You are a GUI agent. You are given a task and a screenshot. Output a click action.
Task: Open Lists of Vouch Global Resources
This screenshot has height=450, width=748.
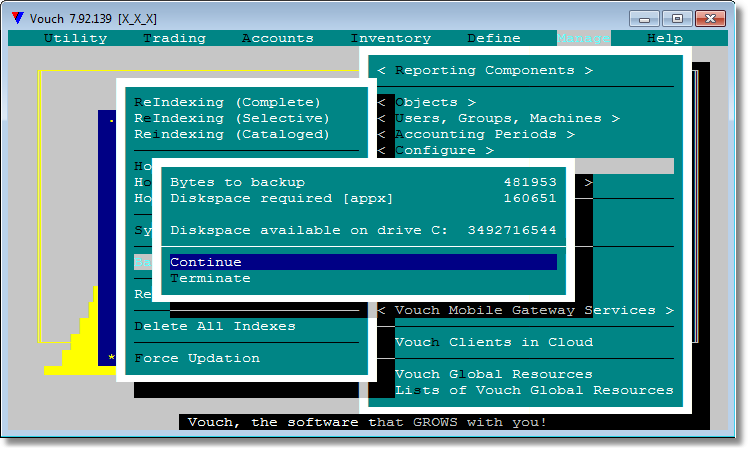pos(534,390)
